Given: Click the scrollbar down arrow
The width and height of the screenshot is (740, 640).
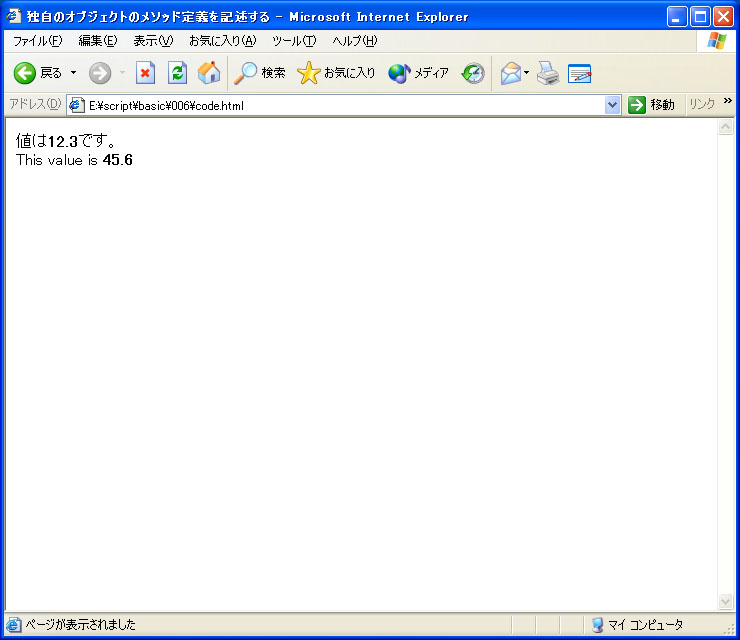Looking at the screenshot, I should coord(725,601).
